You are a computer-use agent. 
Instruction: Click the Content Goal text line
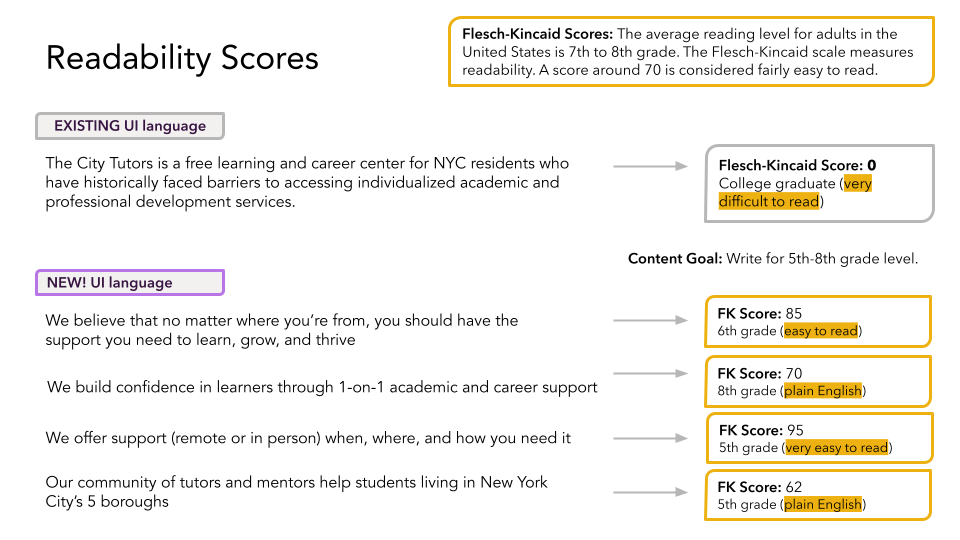pyautogui.click(x=773, y=258)
